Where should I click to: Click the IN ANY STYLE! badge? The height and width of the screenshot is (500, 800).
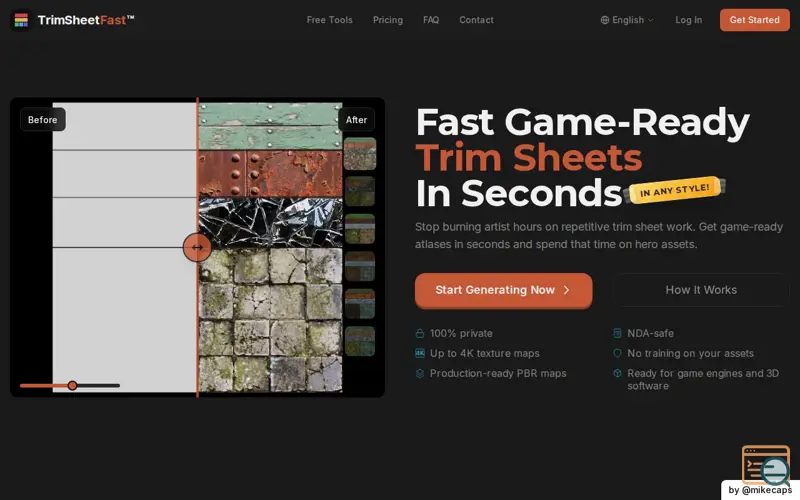(x=674, y=191)
